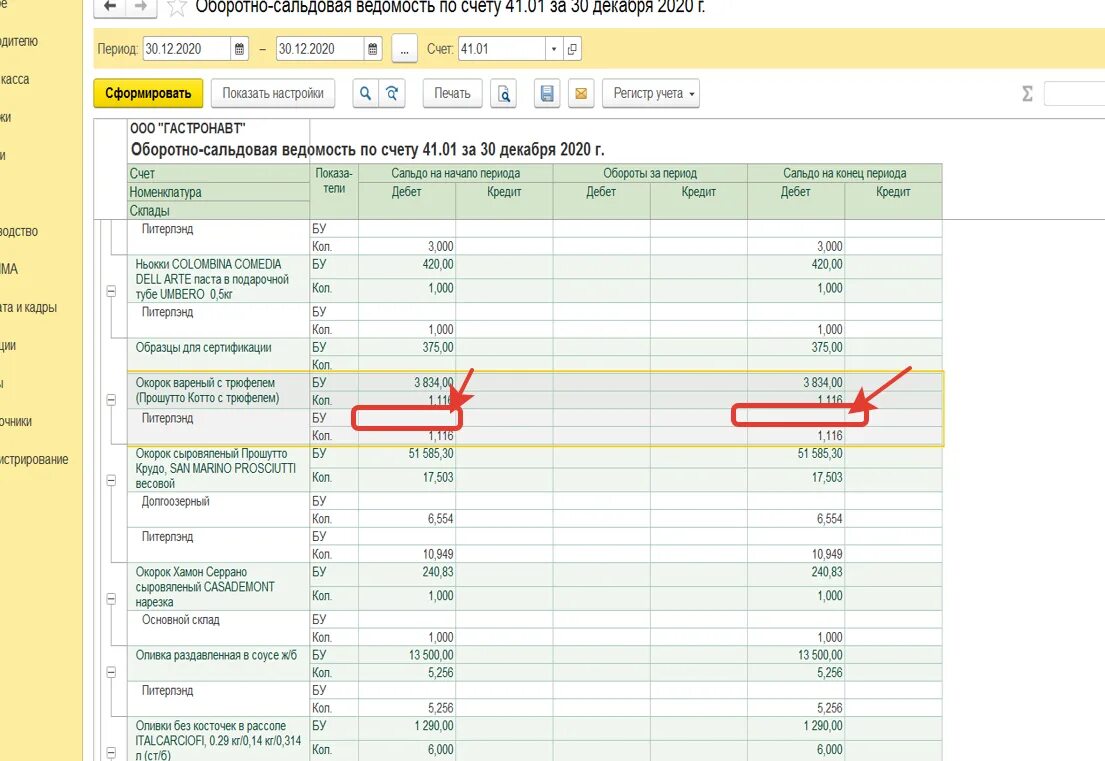Collapse the Оливки без косточек group
Image resolution: width=1105 pixels, height=761 pixels.
111,752
